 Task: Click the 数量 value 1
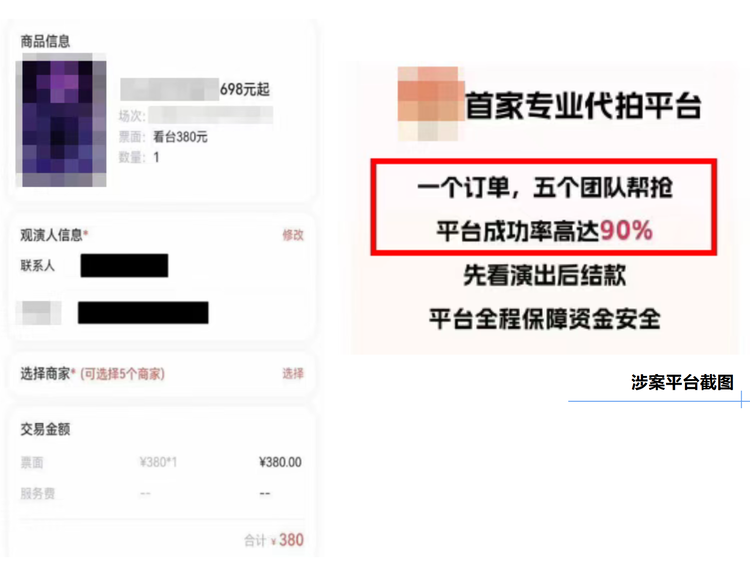pyautogui.click(x=156, y=157)
